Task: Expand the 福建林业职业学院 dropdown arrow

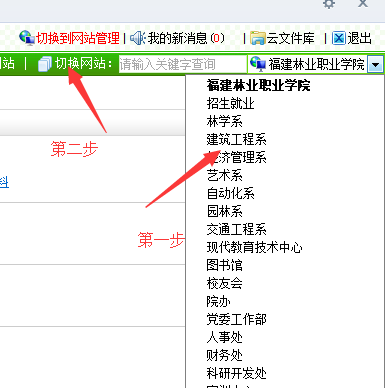Action: (375, 64)
